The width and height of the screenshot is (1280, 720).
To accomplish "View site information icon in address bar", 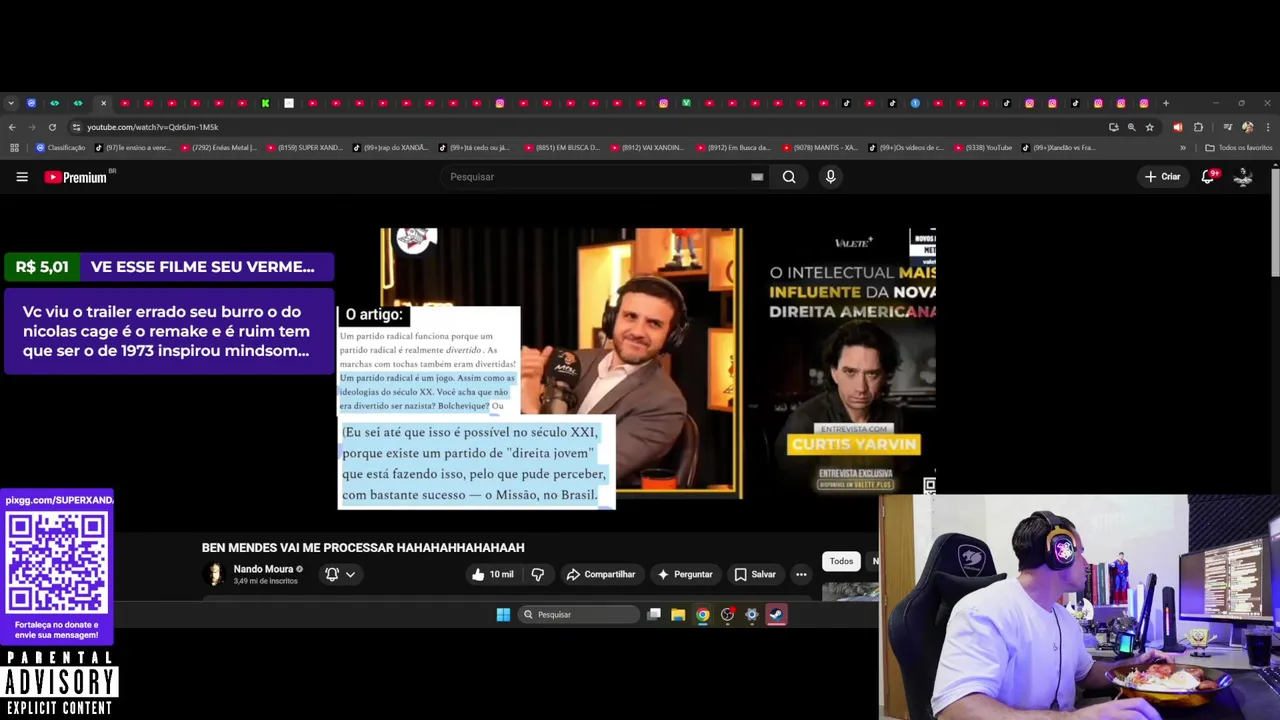I will [x=76, y=127].
